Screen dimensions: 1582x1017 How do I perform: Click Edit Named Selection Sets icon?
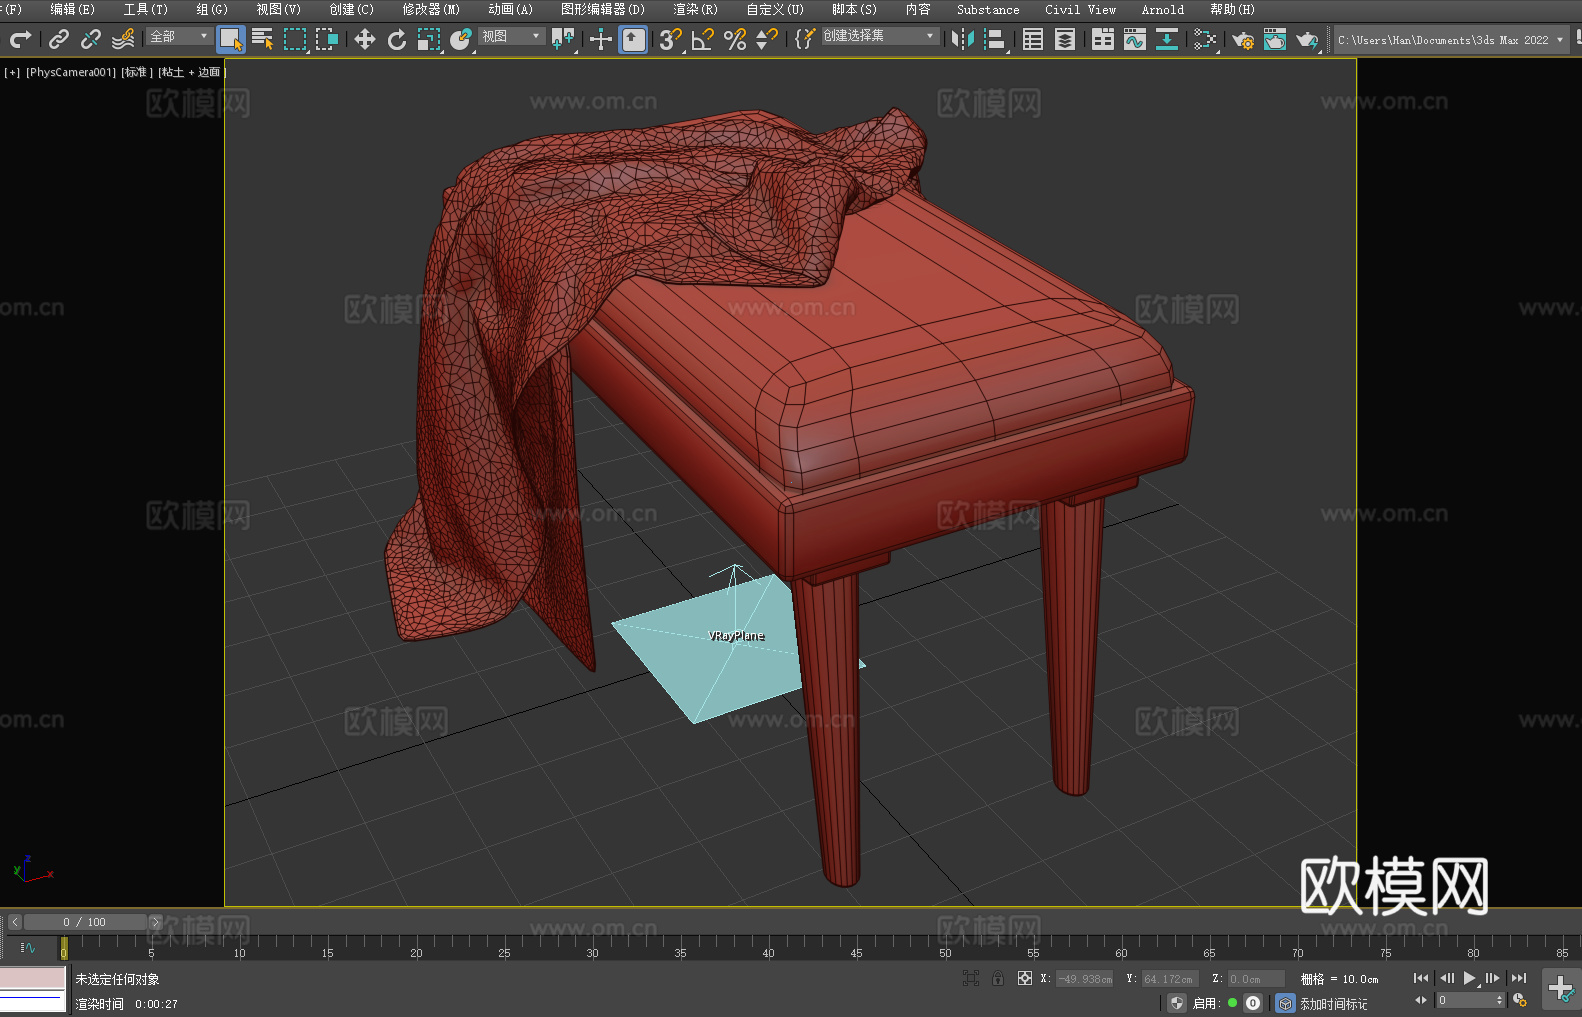[x=805, y=39]
